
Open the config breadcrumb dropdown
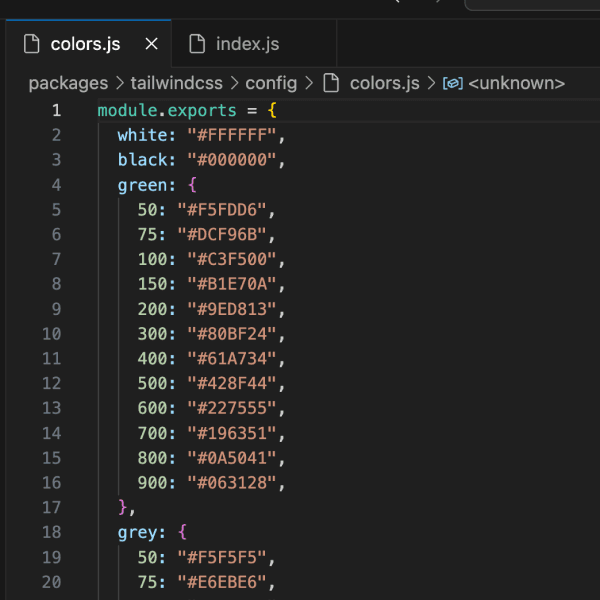coord(271,83)
